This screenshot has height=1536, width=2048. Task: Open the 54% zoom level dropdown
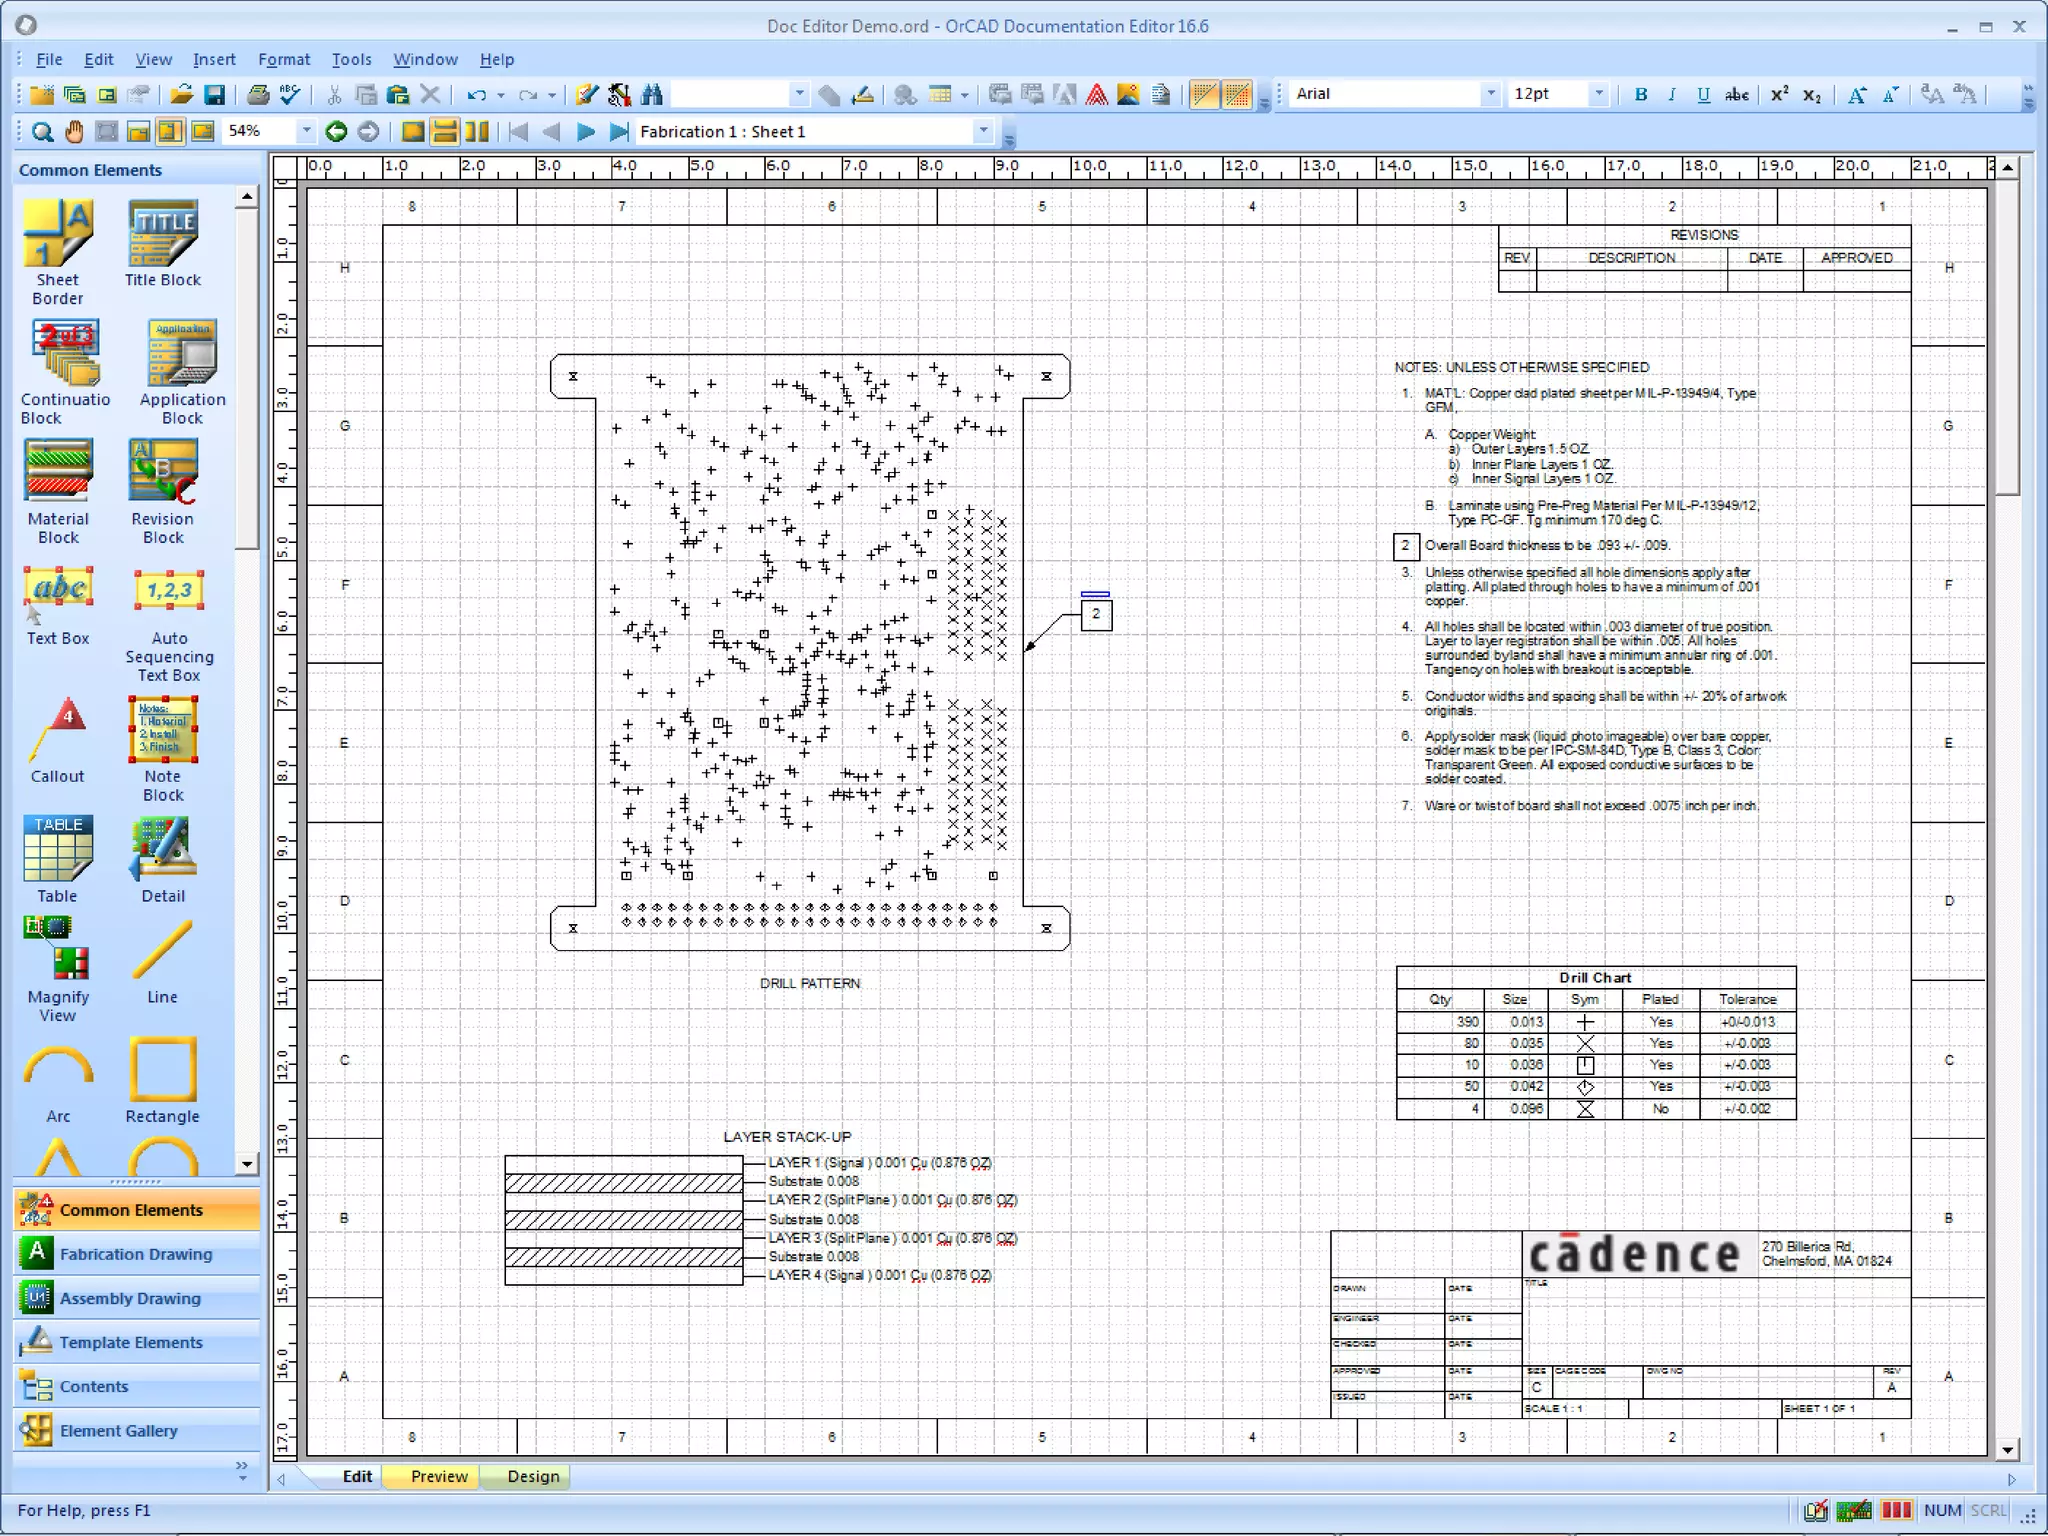pos(306,131)
